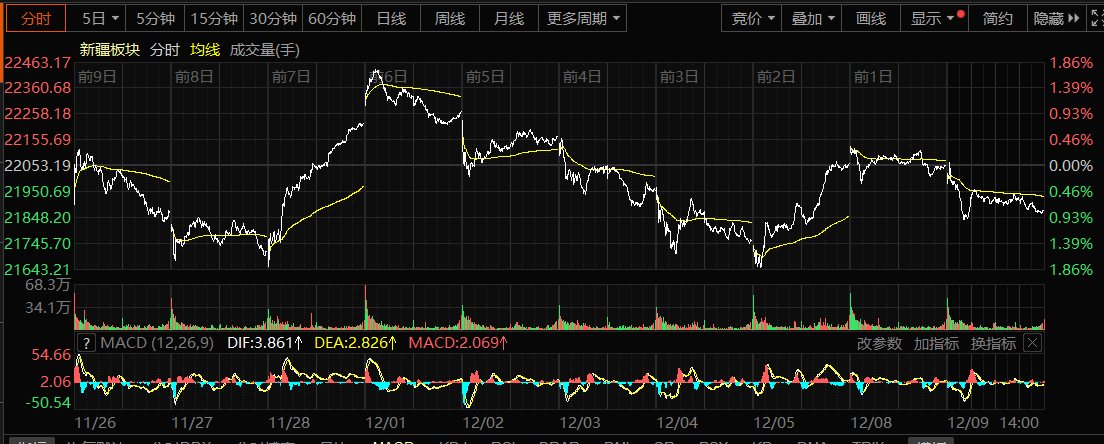Click 改参数 to edit MACD parameters
The height and width of the screenshot is (444, 1104).
880,343
